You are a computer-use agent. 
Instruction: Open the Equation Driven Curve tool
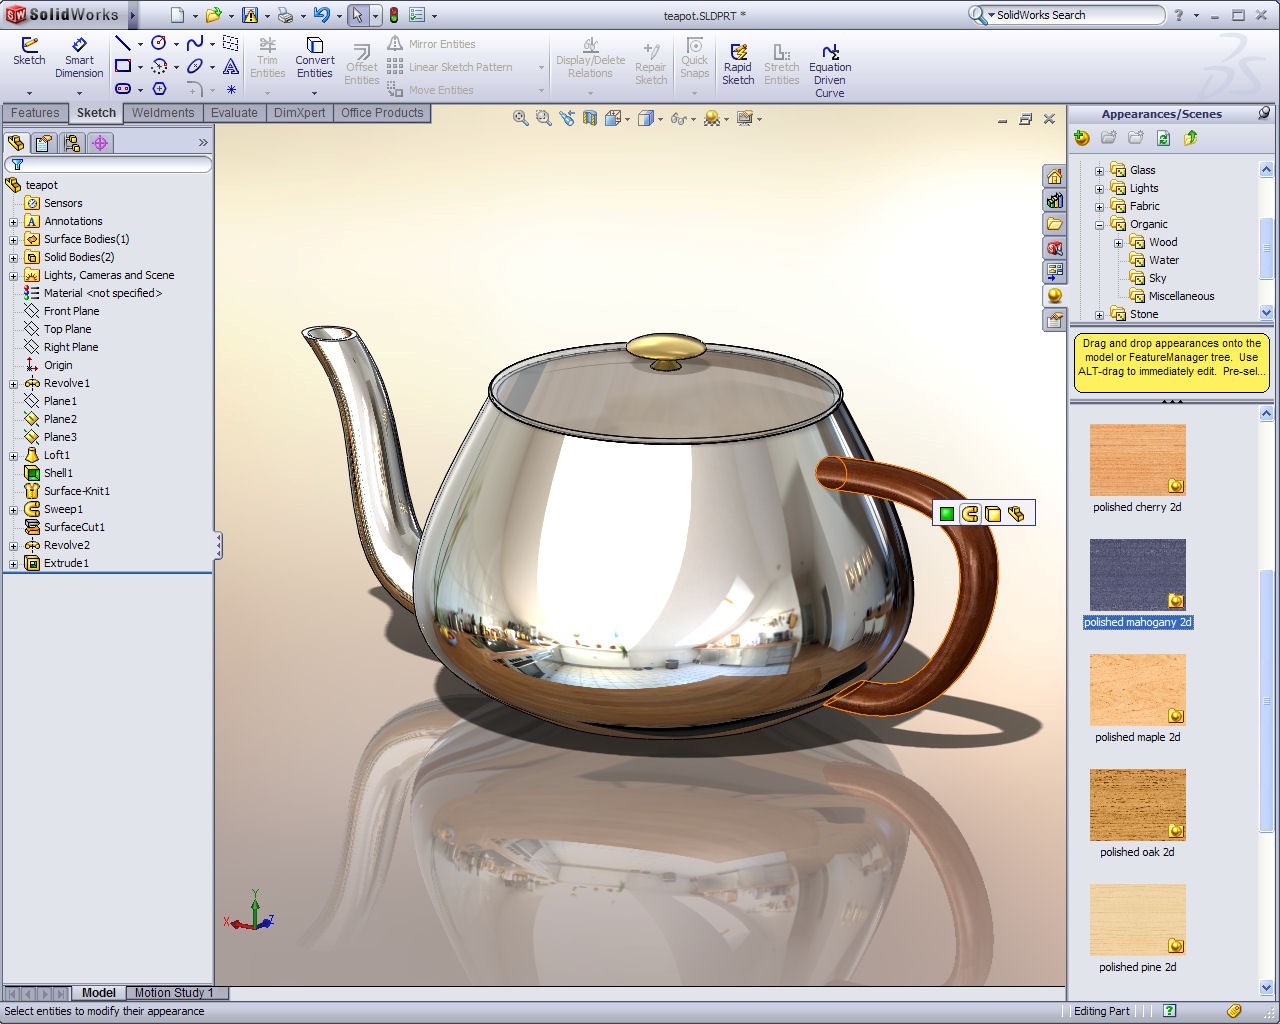pos(830,70)
